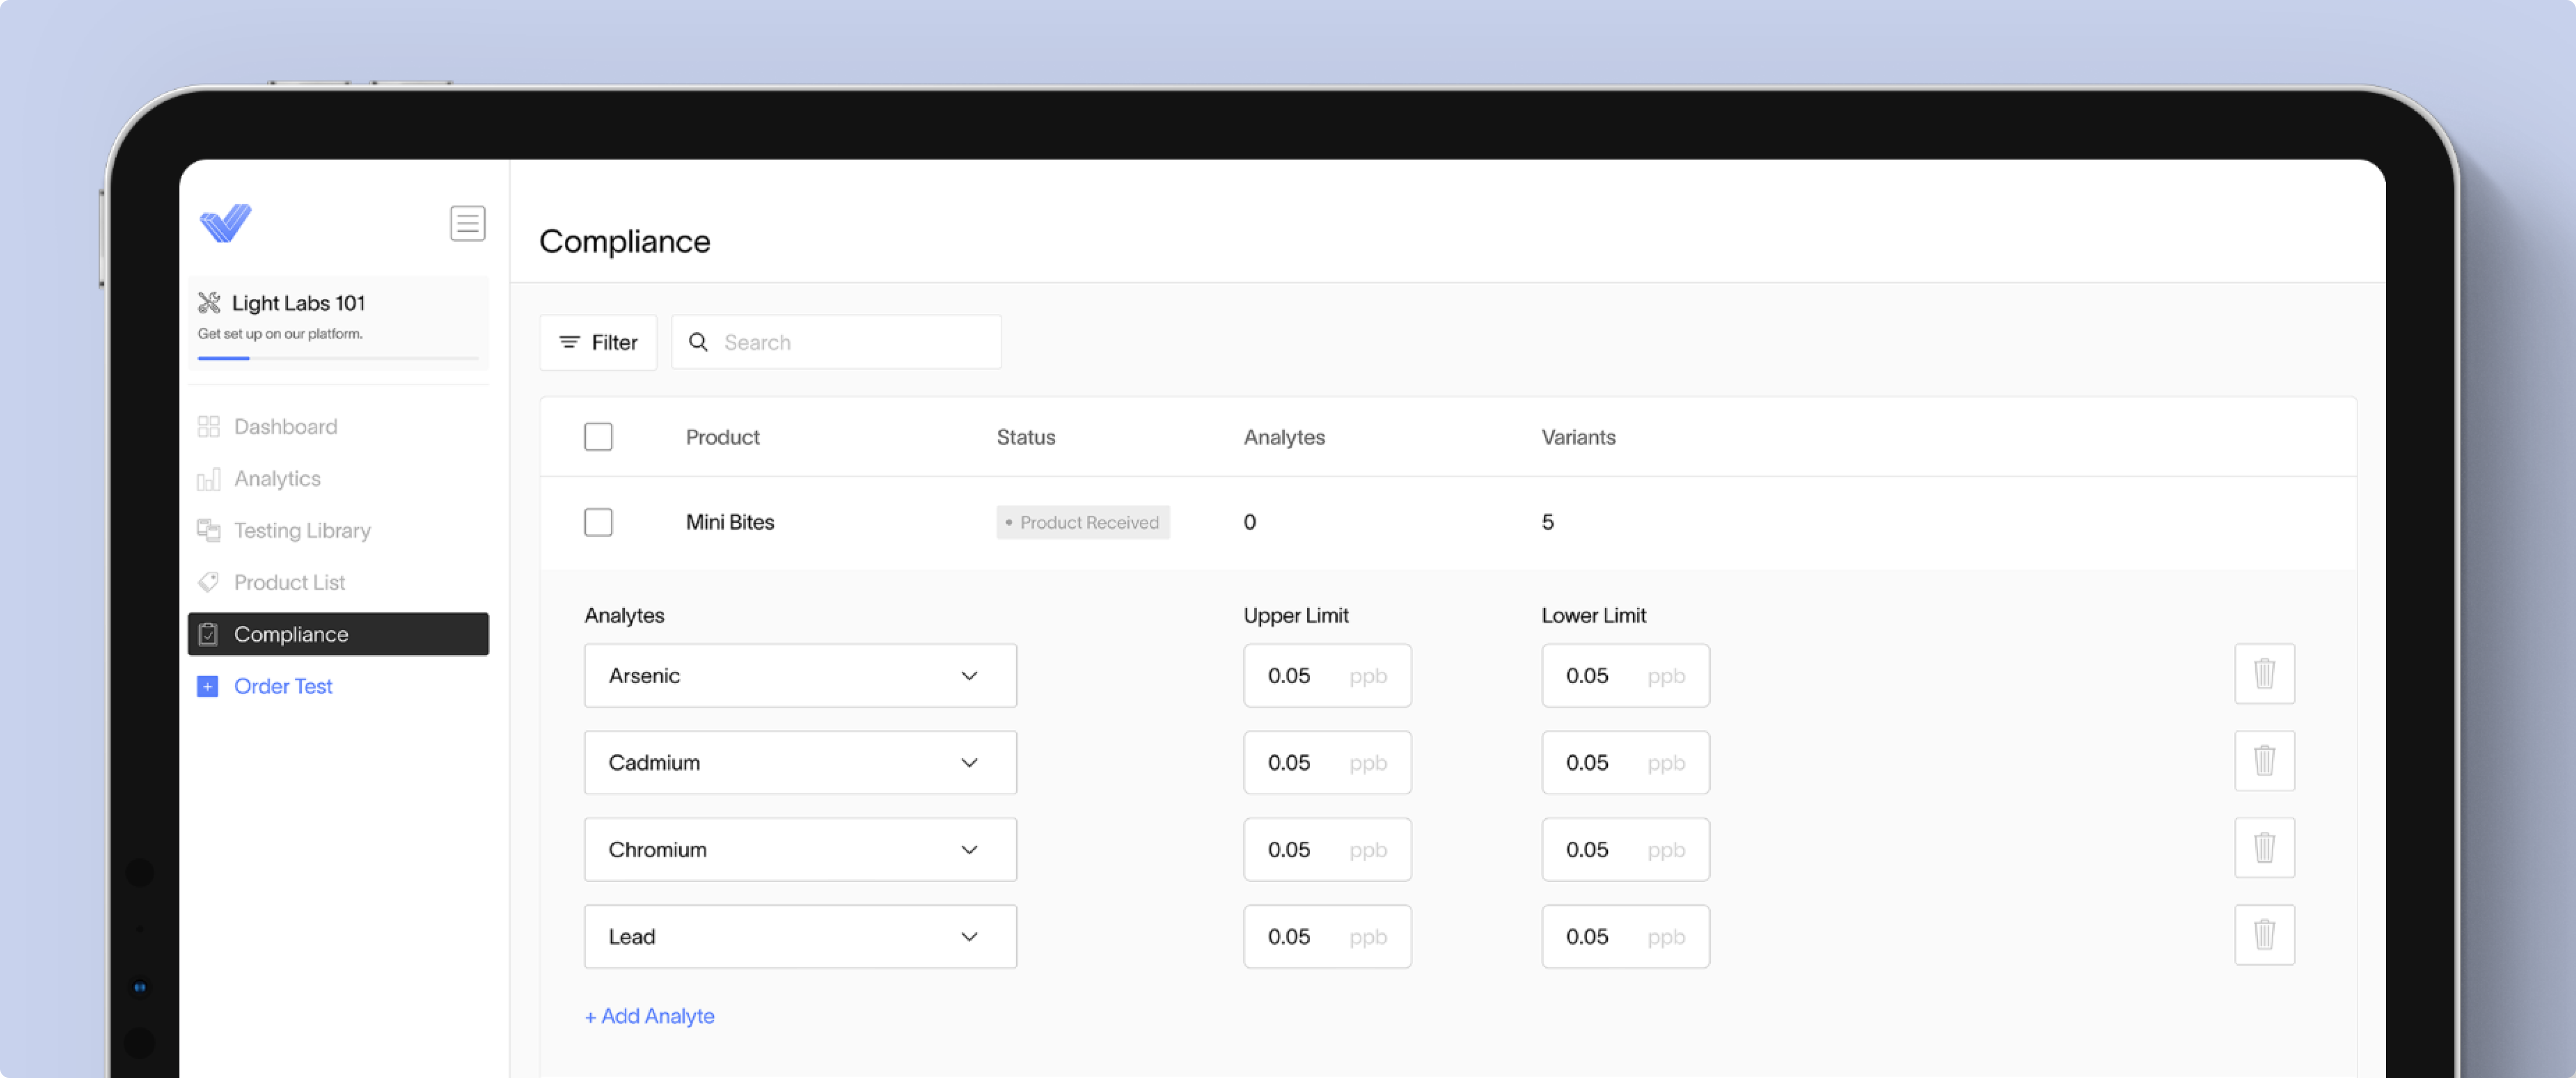This screenshot has width=2576, height=1078.
Task: Click Mini Bites analytes count 0
Action: click(x=1249, y=522)
